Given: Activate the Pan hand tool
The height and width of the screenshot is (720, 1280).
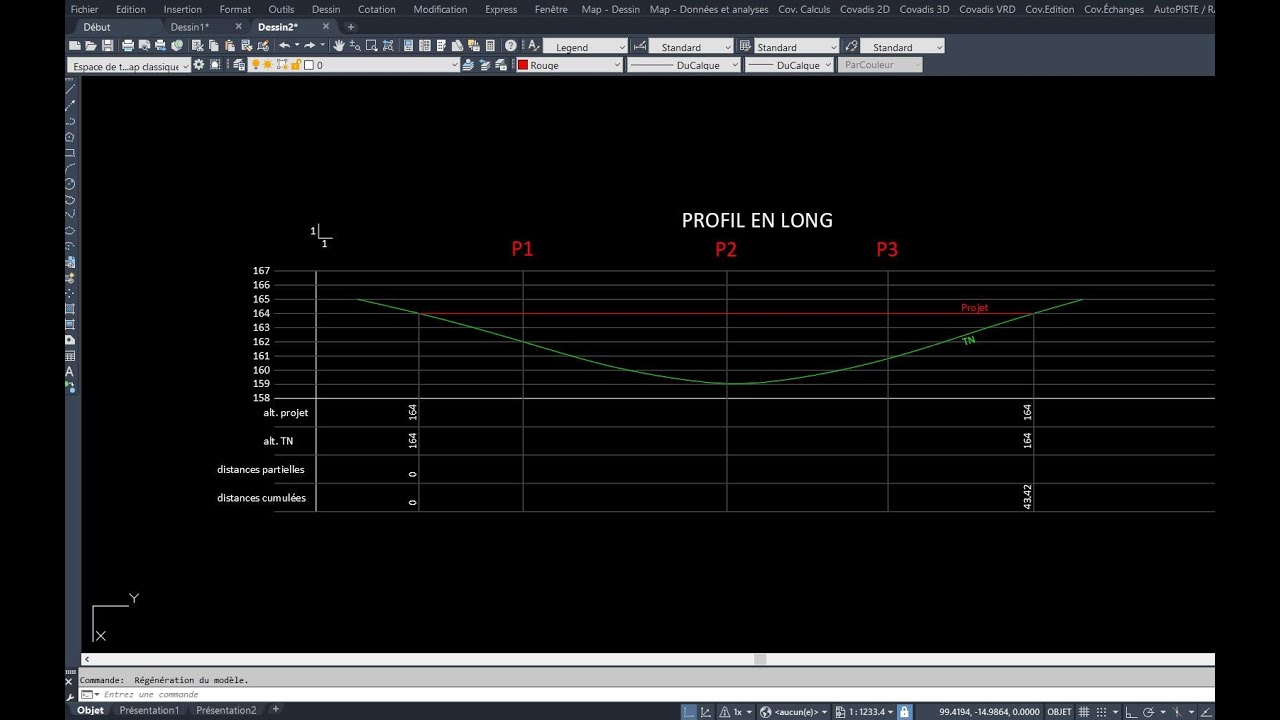Looking at the screenshot, I should tap(338, 45).
